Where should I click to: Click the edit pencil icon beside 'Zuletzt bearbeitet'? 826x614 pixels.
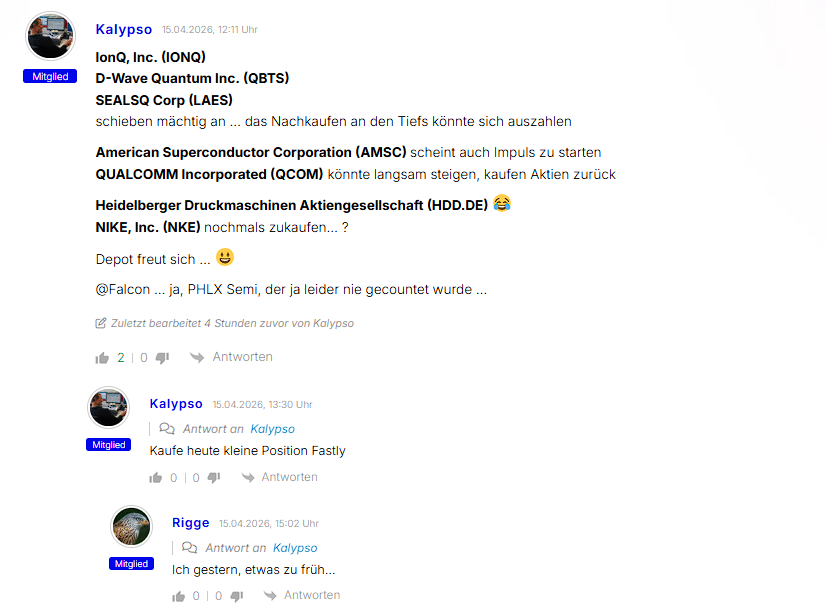(101, 323)
